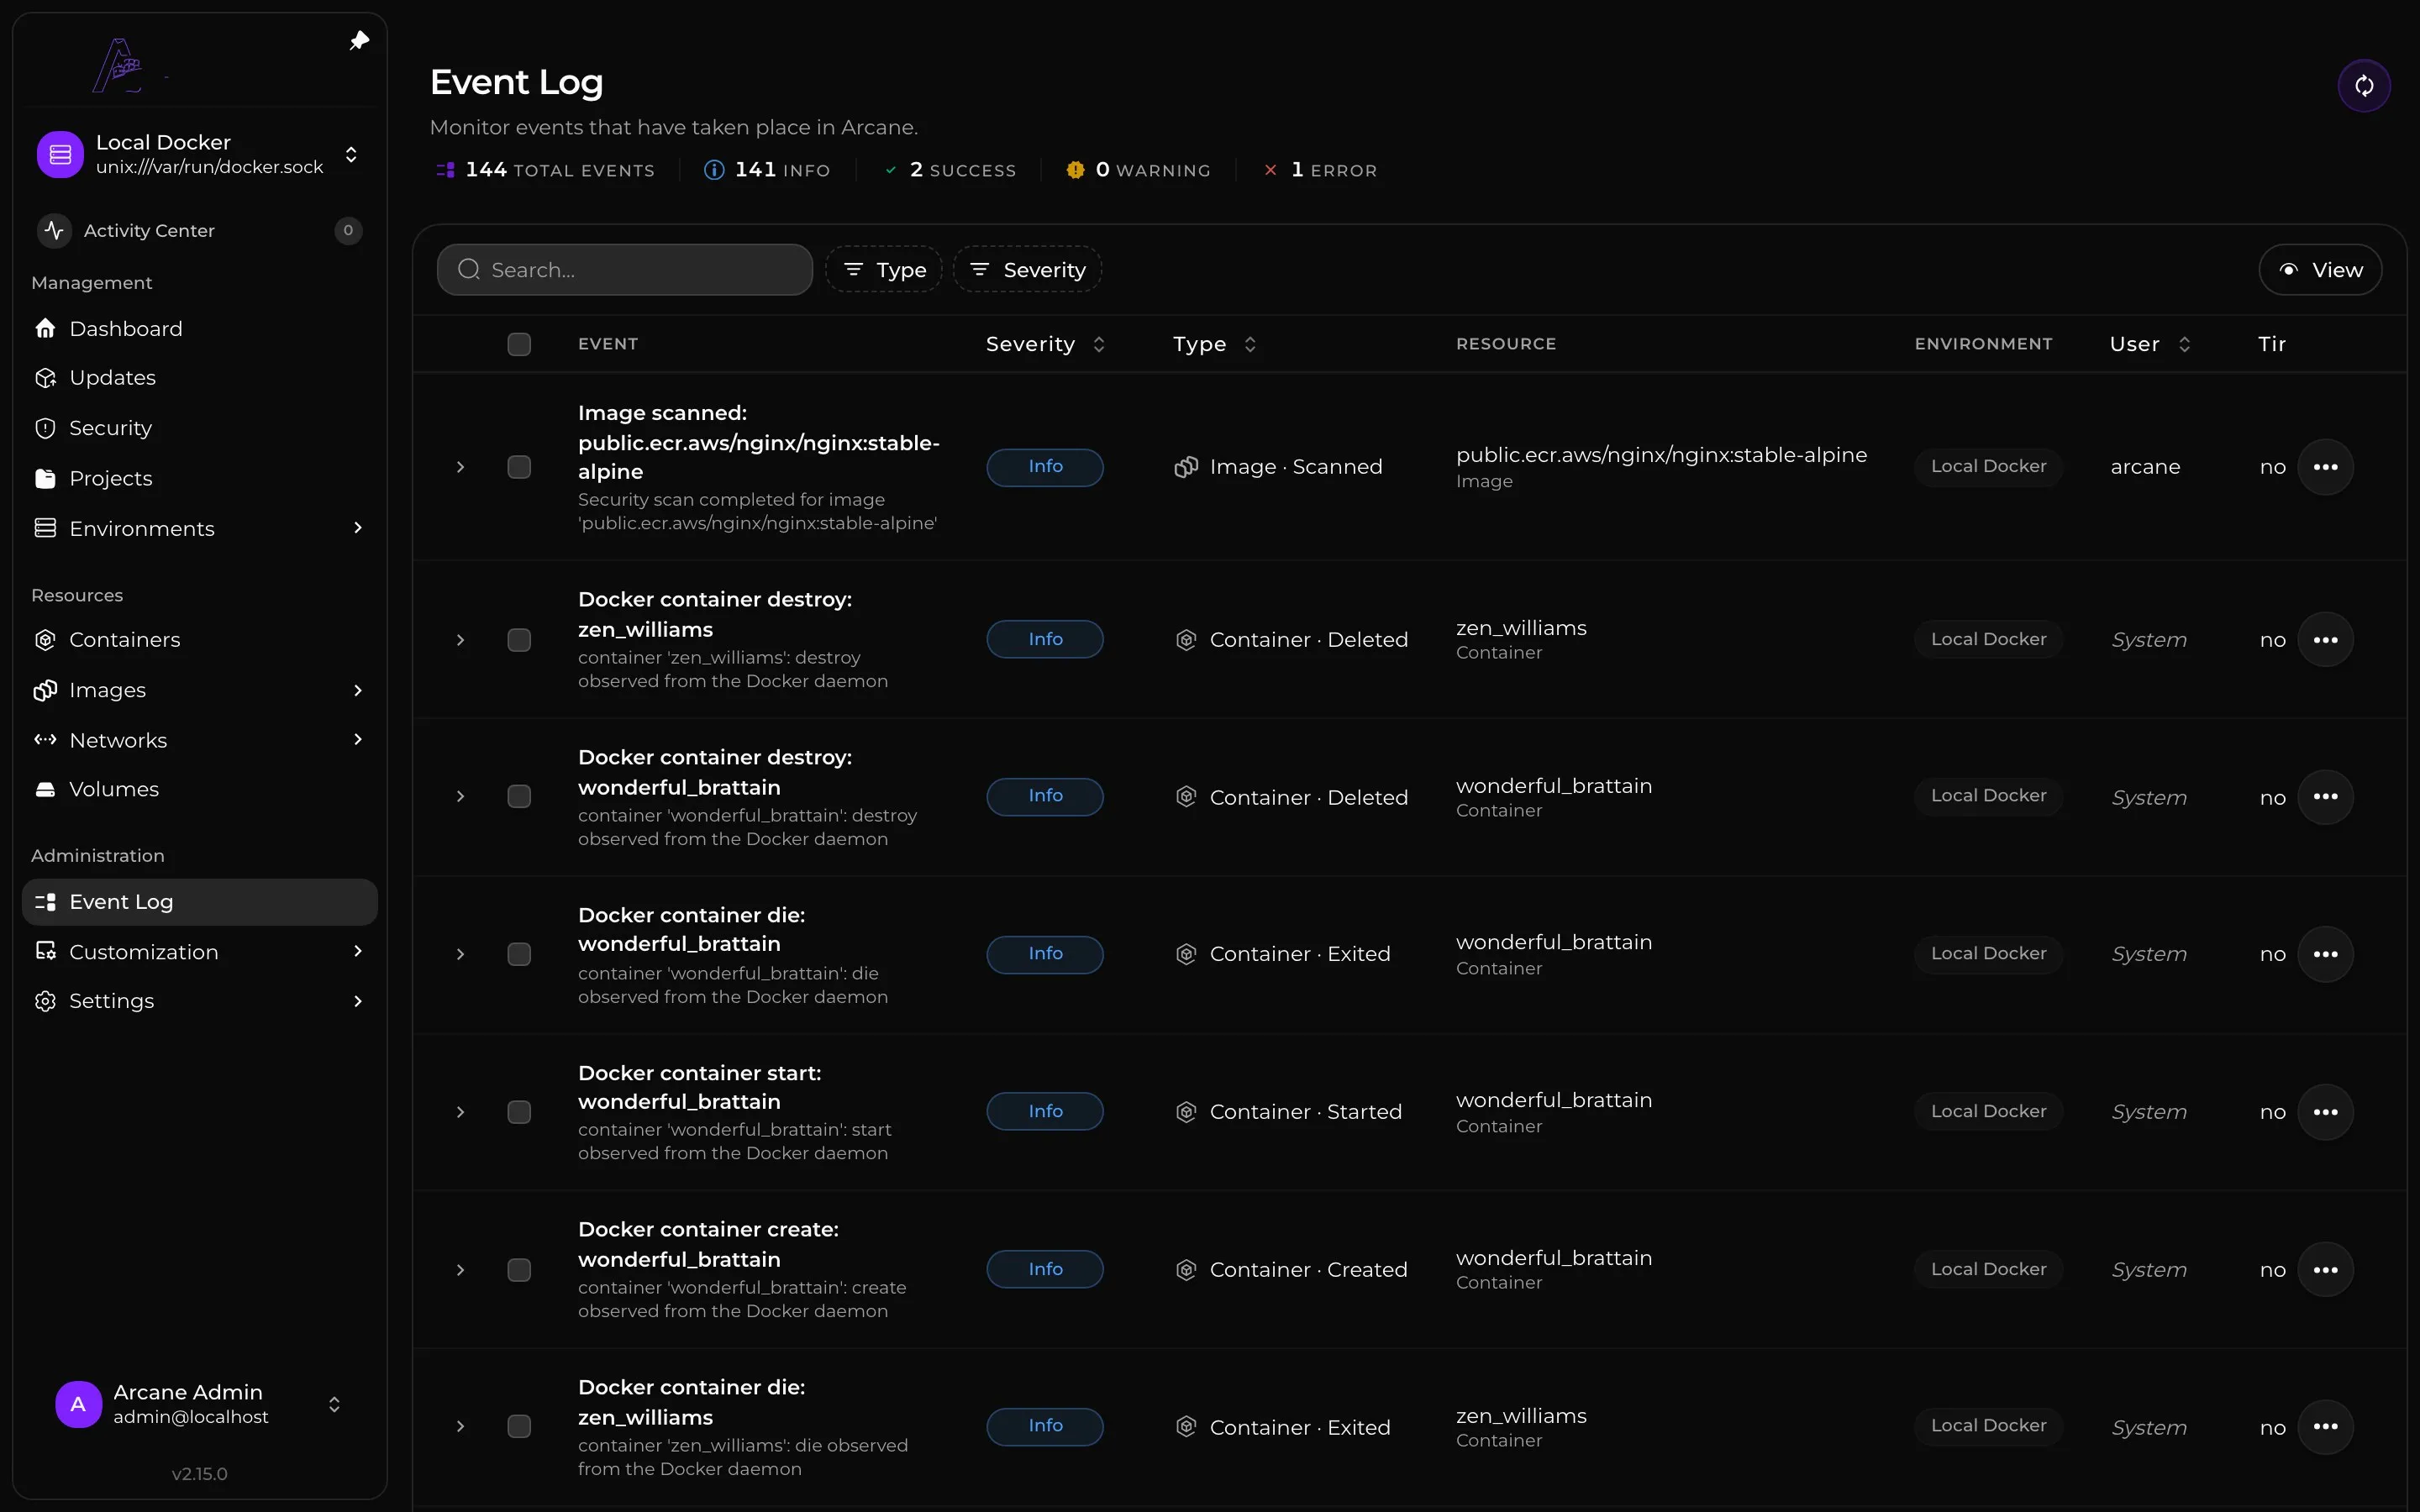Viewport: 2420px width, 1512px height.
Task: Click Local Docker badge on zen_williams destroy row
Action: 1988,640
